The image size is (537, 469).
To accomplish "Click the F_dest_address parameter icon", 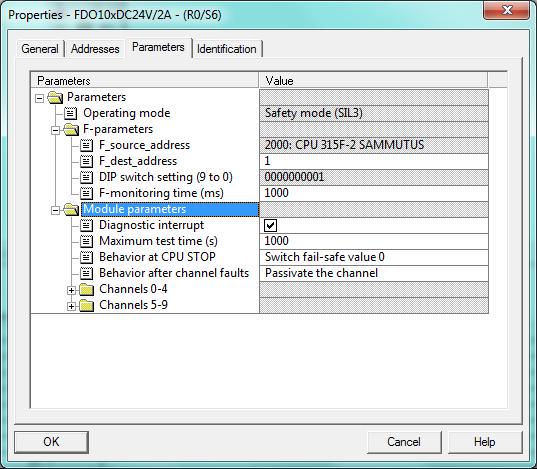I will point(87,161).
